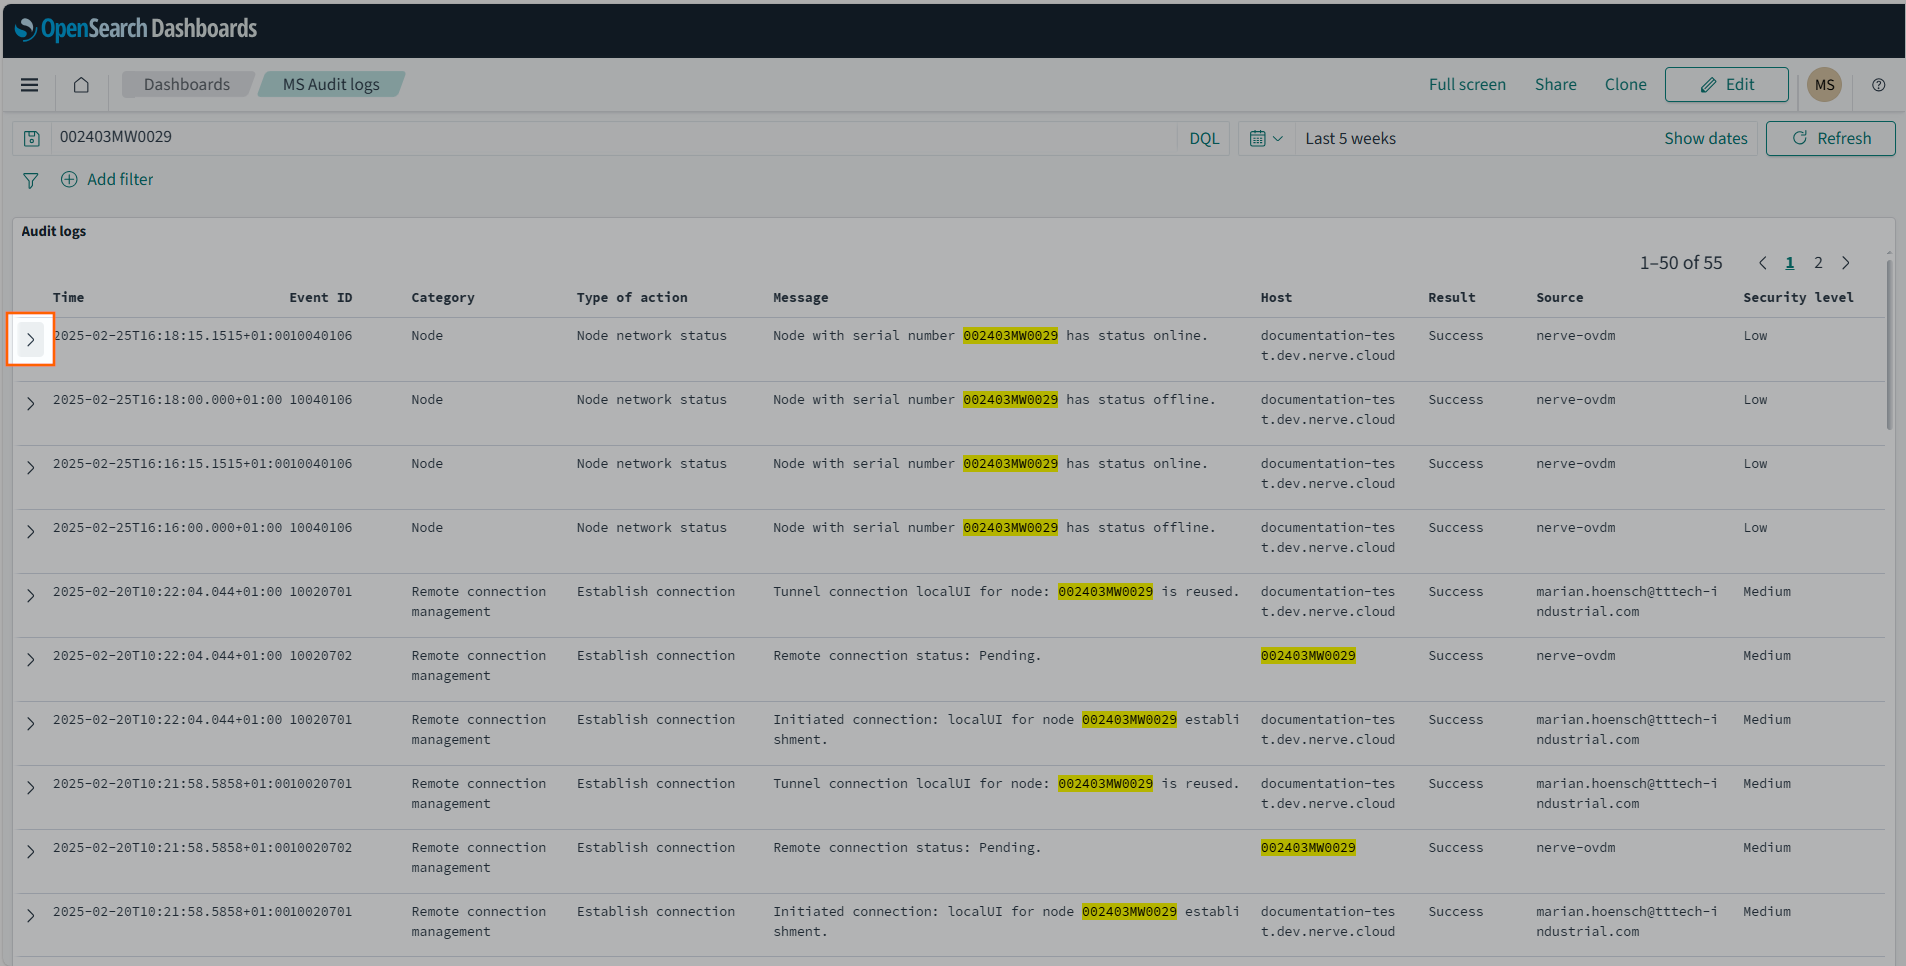Select the OpenSearch Dashboards logo

pos(137,29)
